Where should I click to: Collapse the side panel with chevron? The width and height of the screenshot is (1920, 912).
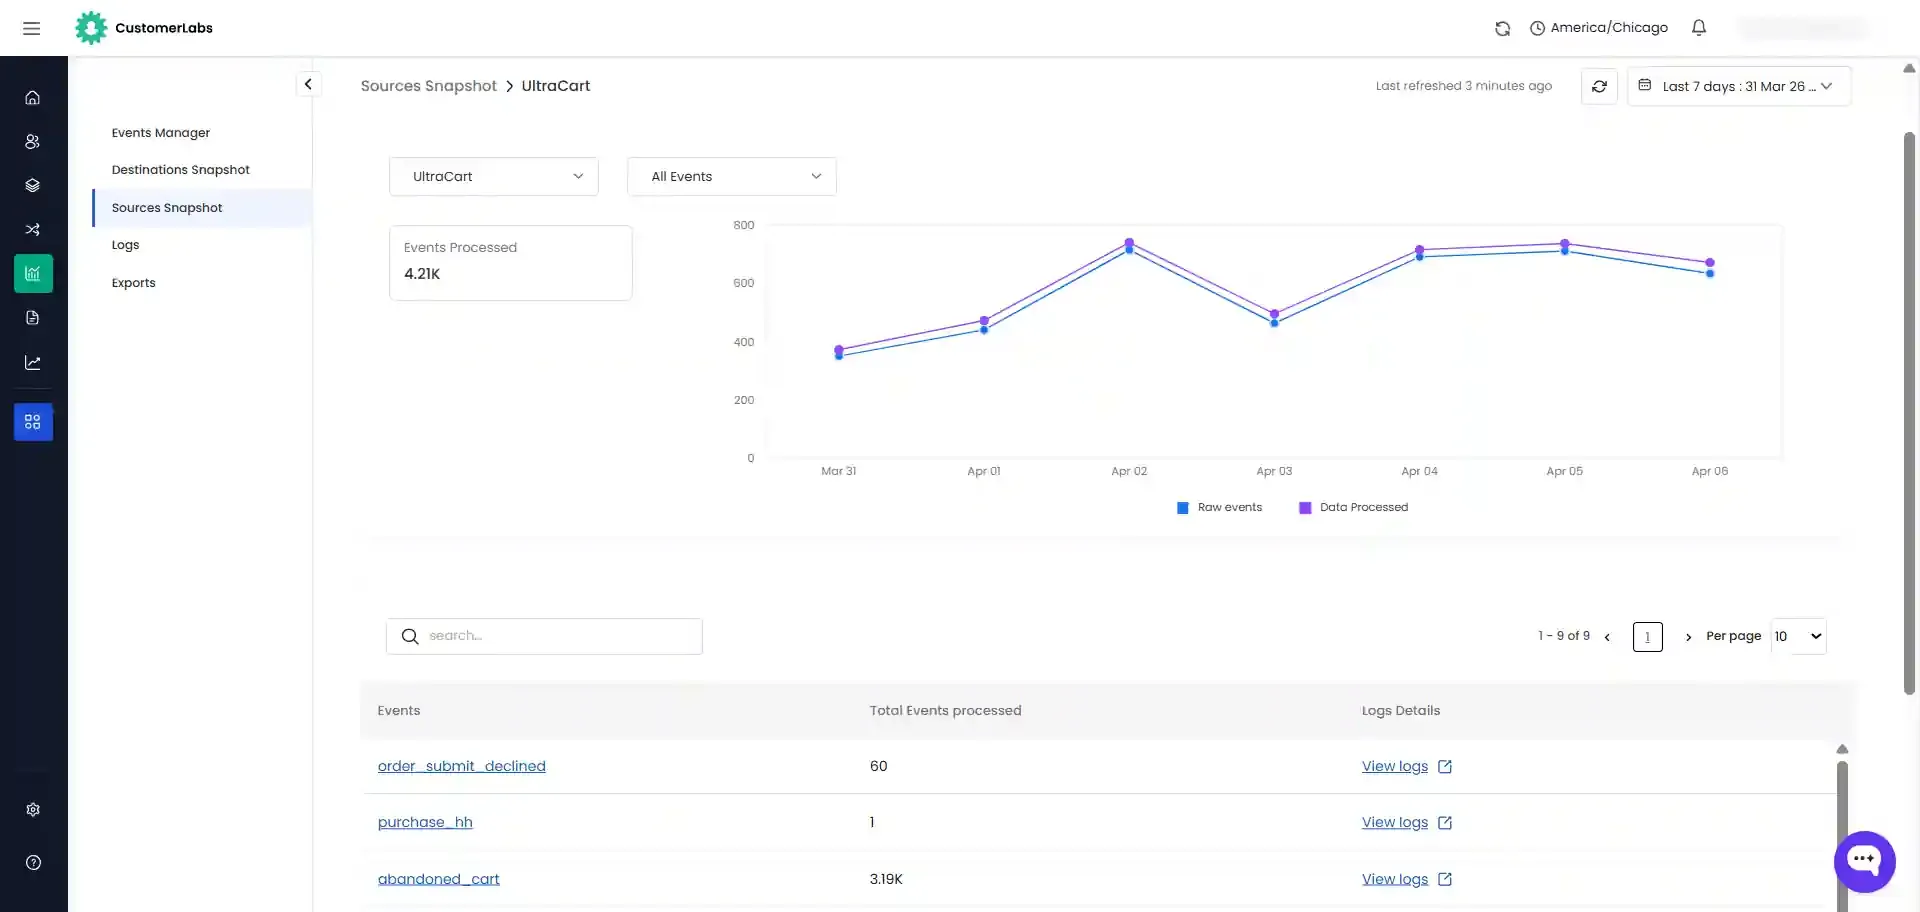[308, 85]
